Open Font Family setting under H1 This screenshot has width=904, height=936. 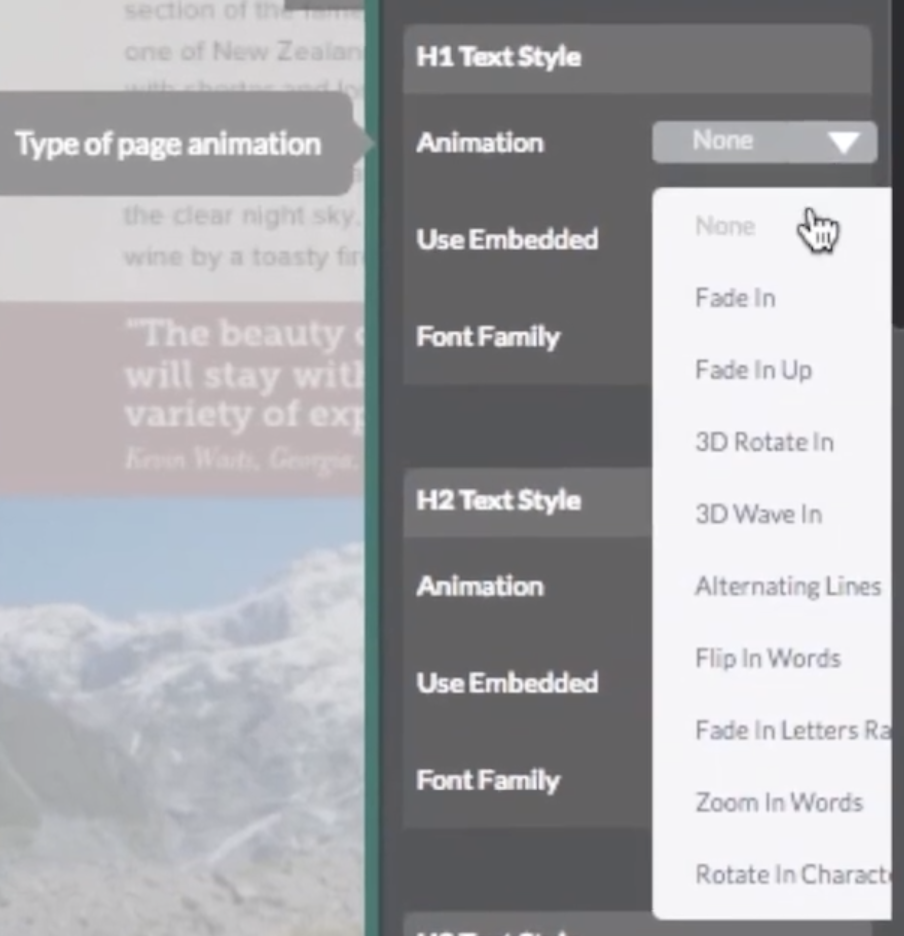[488, 337]
